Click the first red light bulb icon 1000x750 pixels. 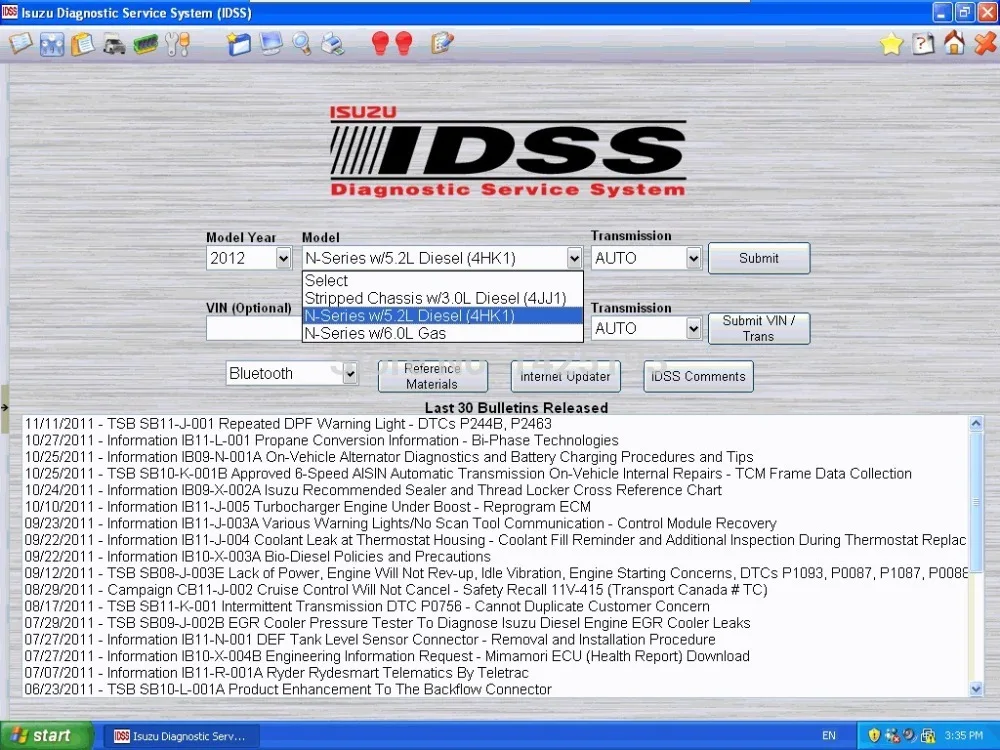point(380,43)
